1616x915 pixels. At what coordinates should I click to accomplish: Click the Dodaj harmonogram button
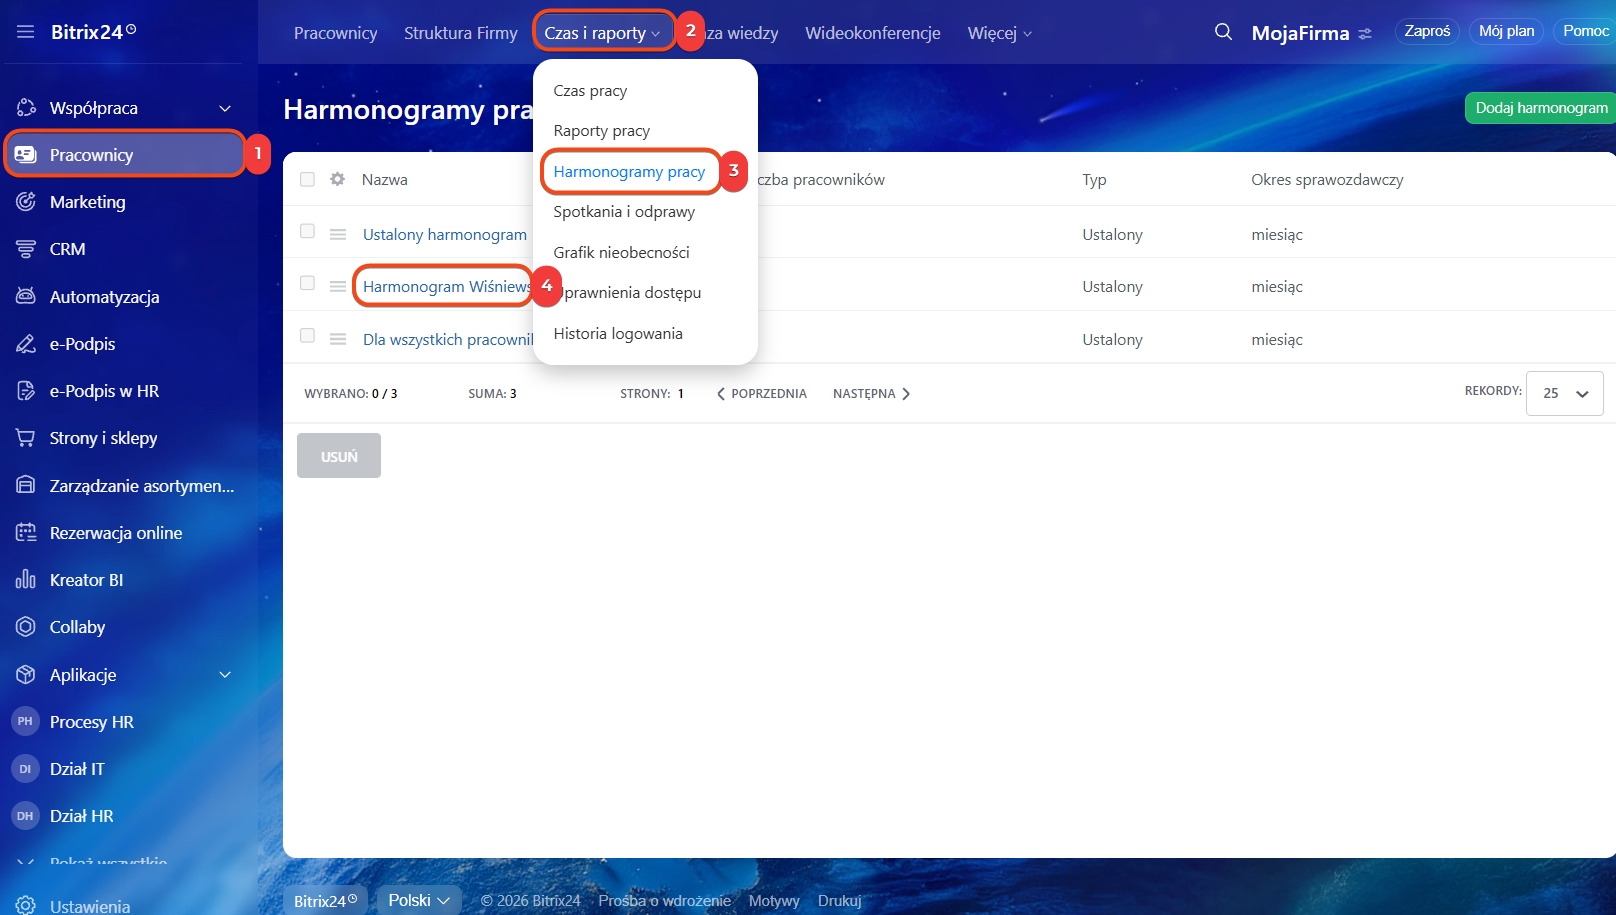(x=1540, y=108)
